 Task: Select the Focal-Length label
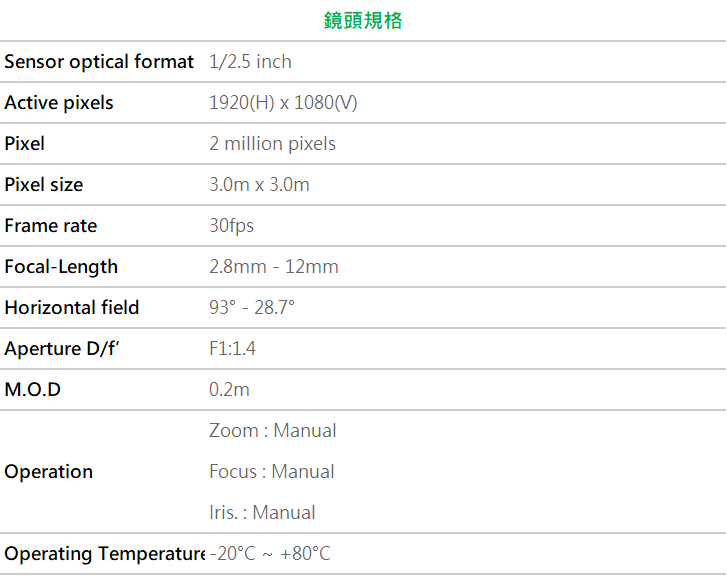pyautogui.click(x=61, y=267)
